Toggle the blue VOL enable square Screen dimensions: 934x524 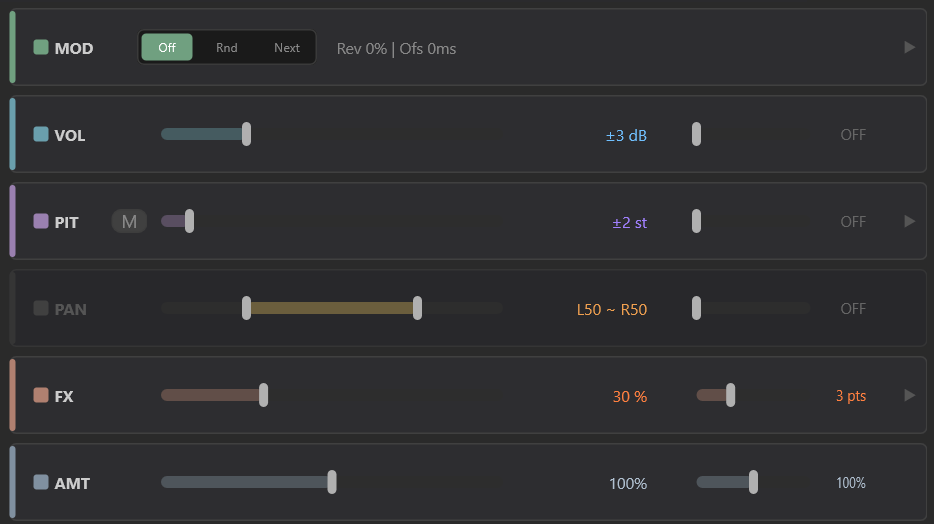(41, 134)
